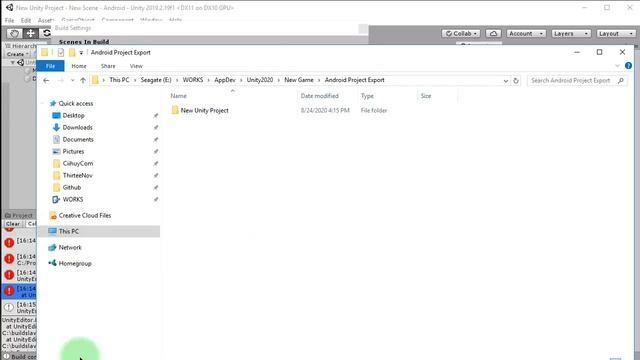The width and height of the screenshot is (640, 360).
Task: Click the Create dropdown in Unity Hierarchy
Action: click(x=17, y=54)
